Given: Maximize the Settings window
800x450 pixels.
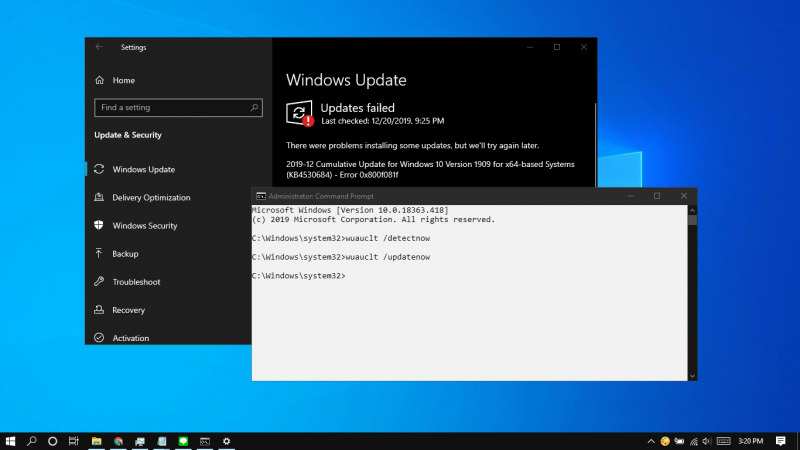Looking at the screenshot, I should 557,47.
